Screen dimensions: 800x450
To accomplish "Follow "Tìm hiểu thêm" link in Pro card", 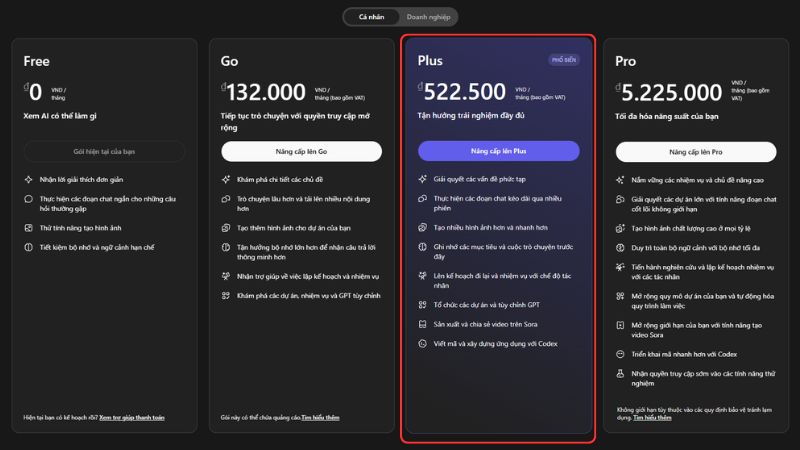I will pyautogui.click(x=650, y=417).
